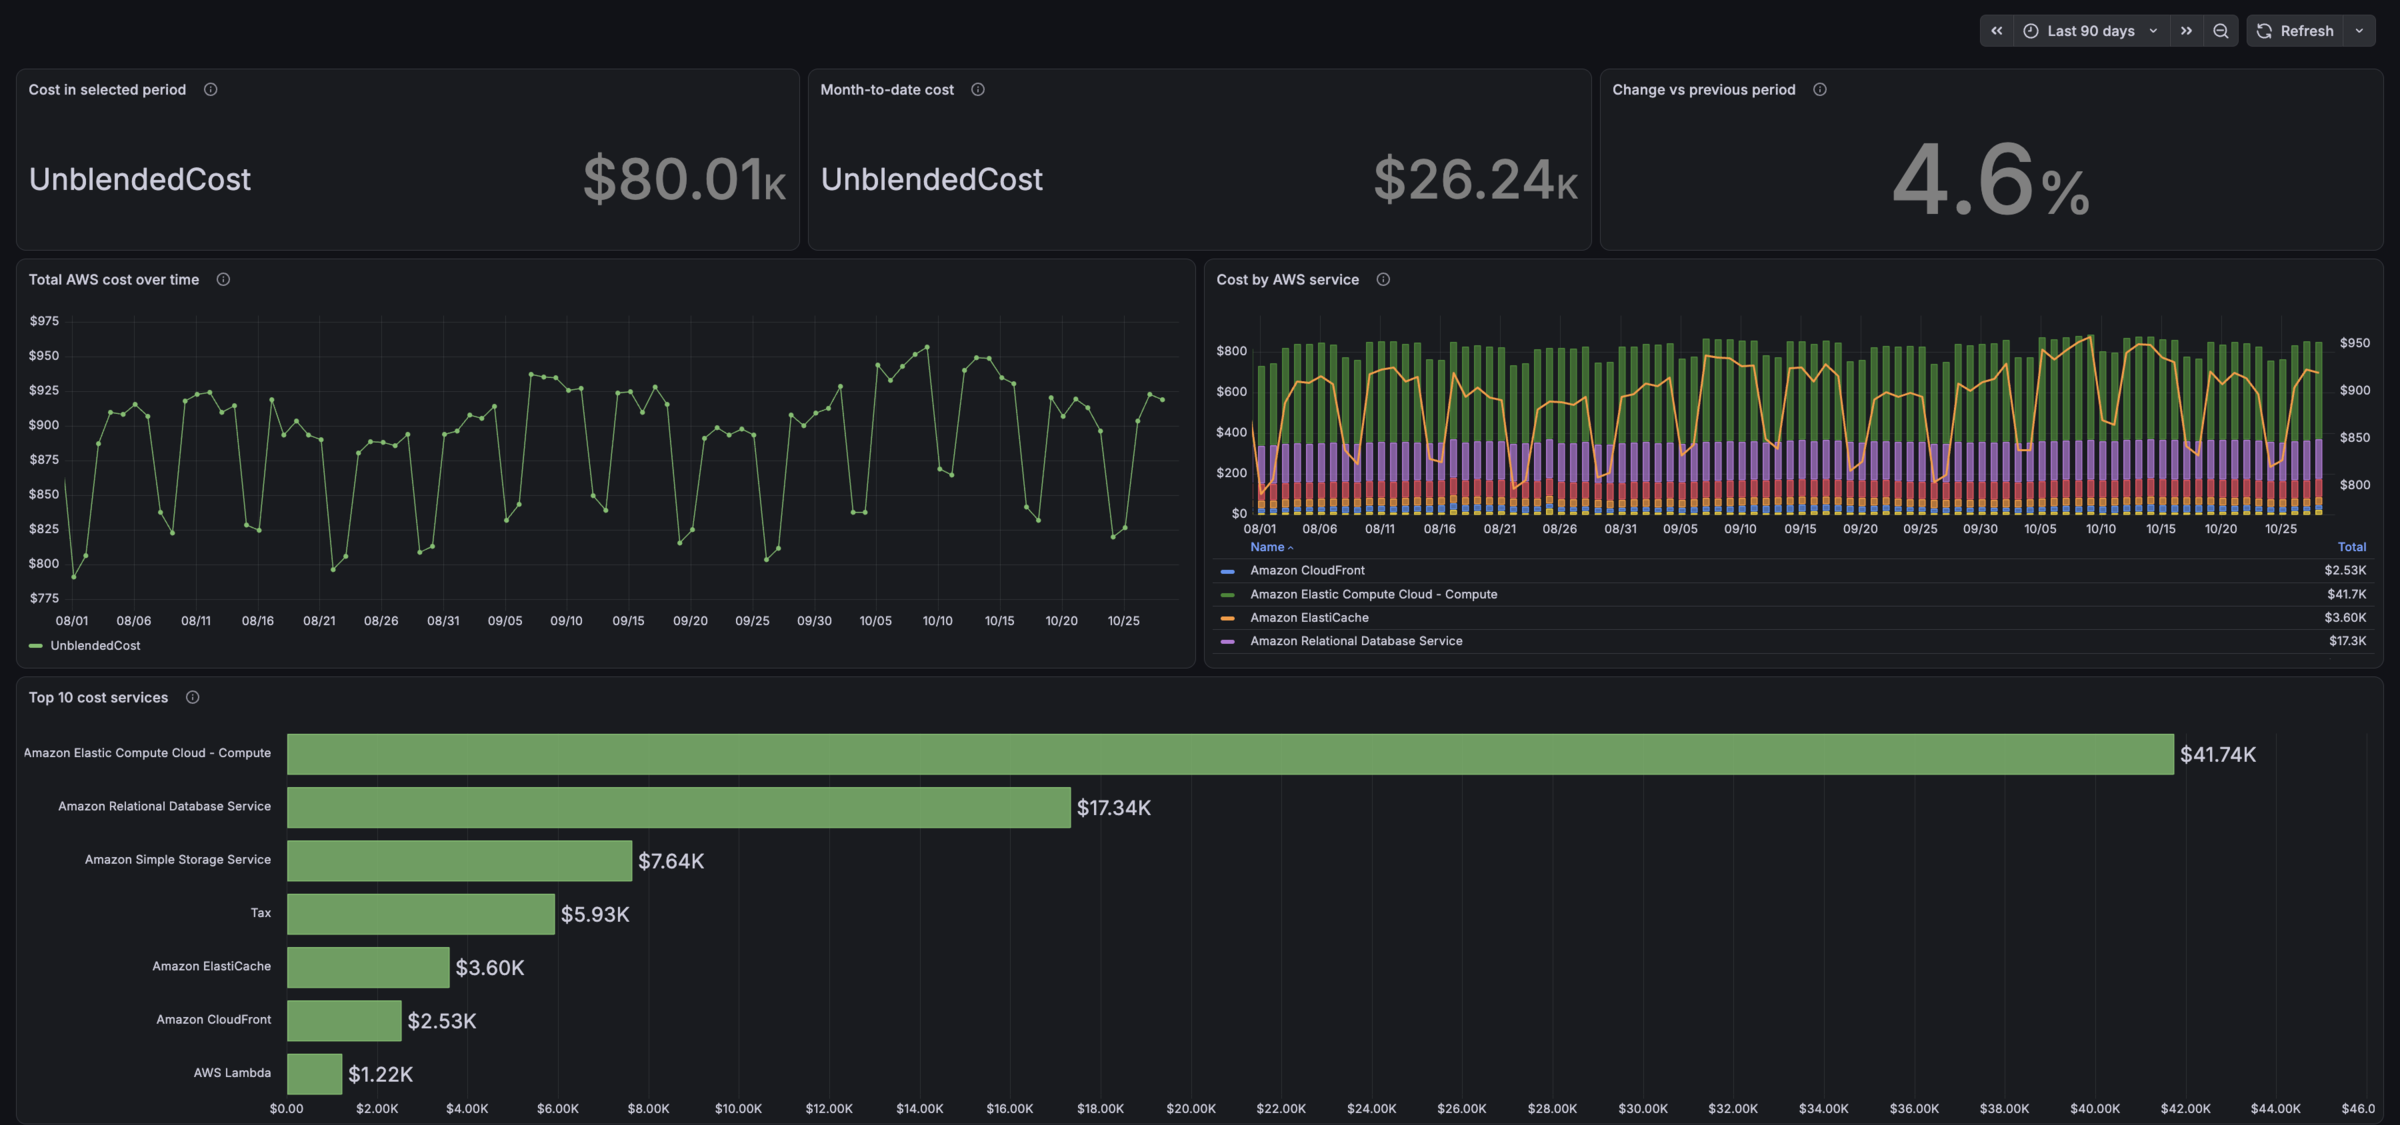This screenshot has width=2400, height=1125.
Task: Shift time range forward with double-right arrows
Action: click(x=2186, y=31)
